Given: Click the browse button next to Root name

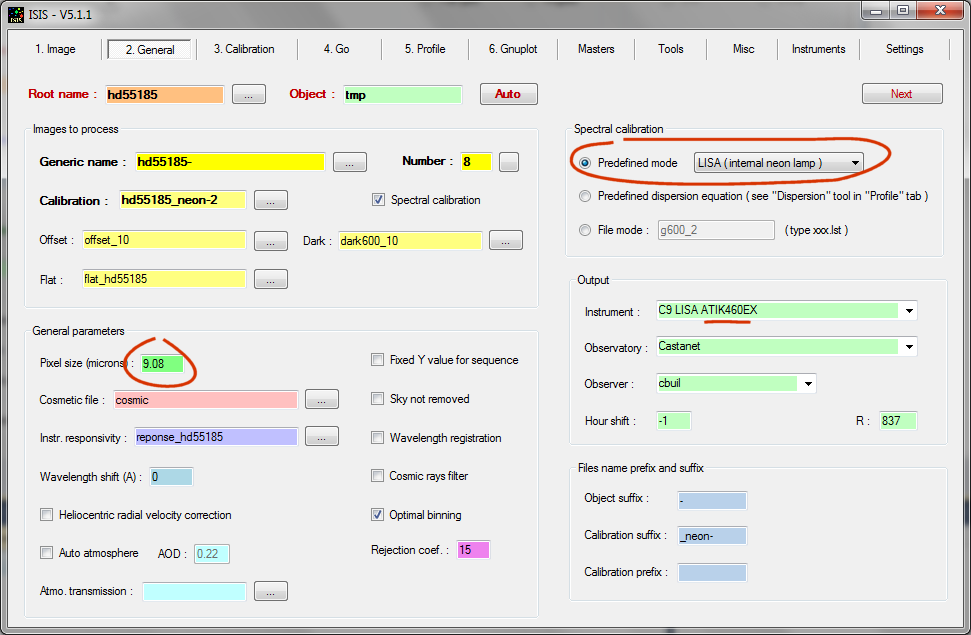Looking at the screenshot, I should tap(248, 94).
